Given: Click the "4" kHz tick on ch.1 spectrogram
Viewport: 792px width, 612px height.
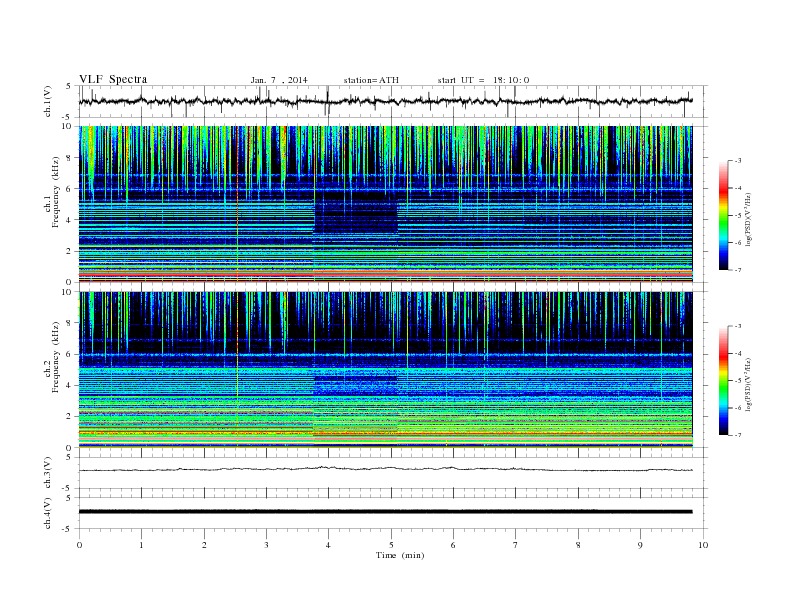Looking at the screenshot, I should (69, 220).
